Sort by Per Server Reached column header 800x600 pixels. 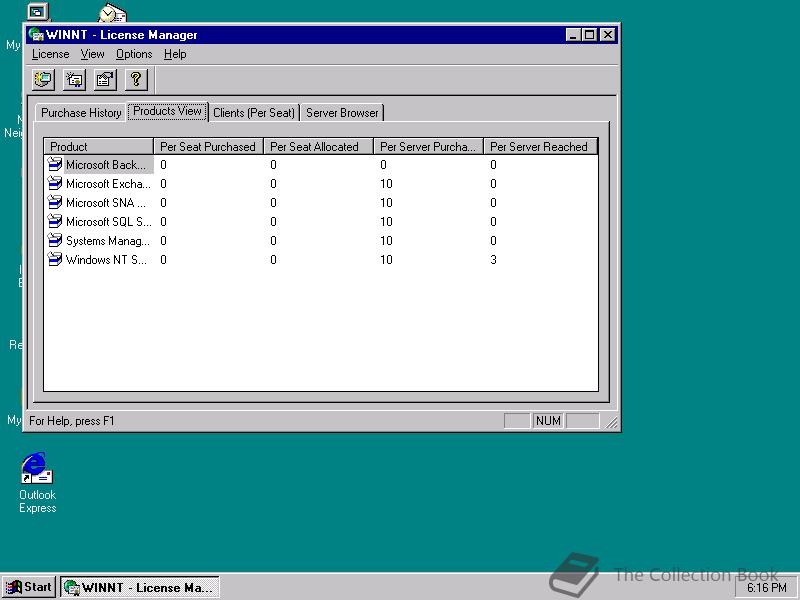pos(540,146)
